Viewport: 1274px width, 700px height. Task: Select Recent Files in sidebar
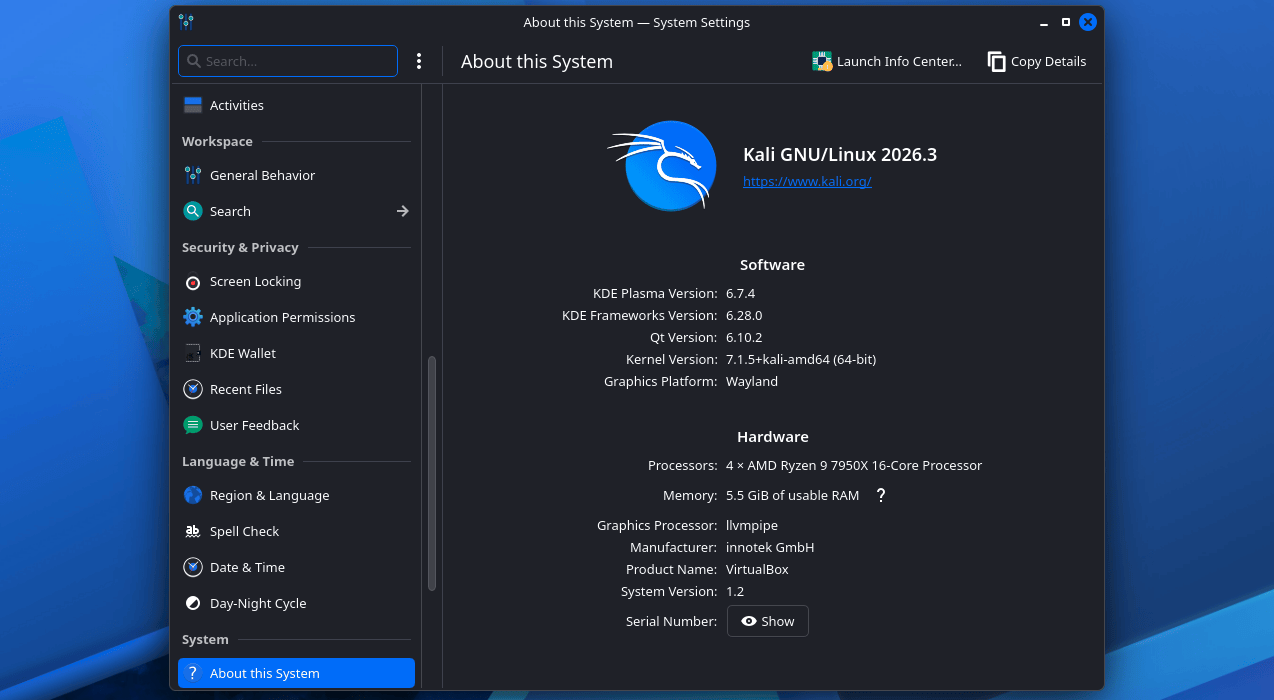coord(296,389)
